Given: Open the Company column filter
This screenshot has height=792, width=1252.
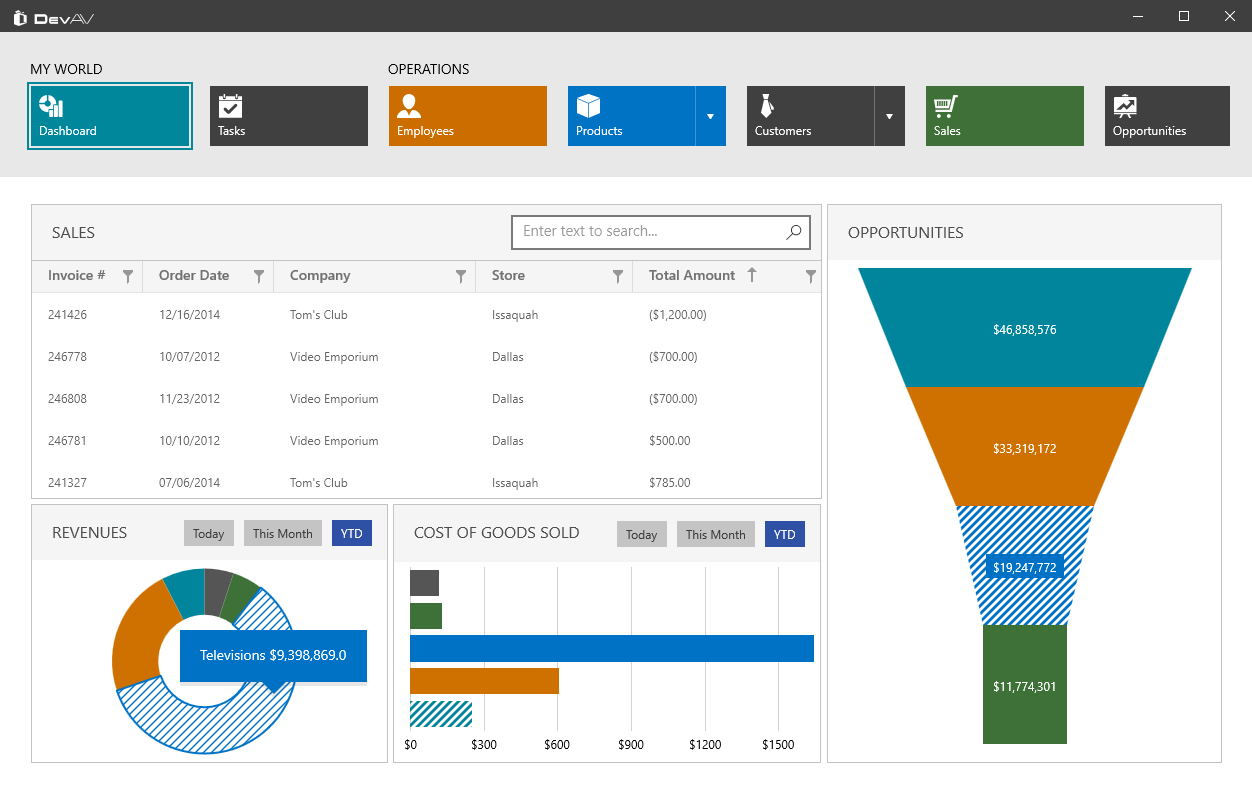Looking at the screenshot, I should [x=461, y=276].
